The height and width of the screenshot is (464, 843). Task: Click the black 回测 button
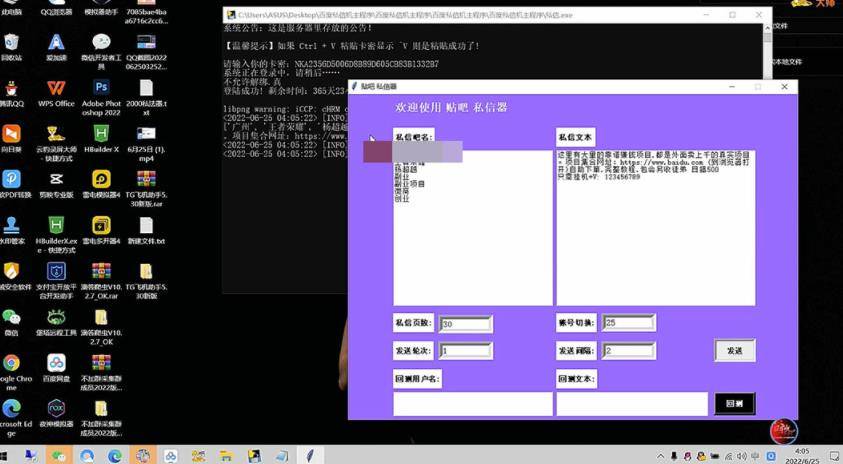(734, 403)
